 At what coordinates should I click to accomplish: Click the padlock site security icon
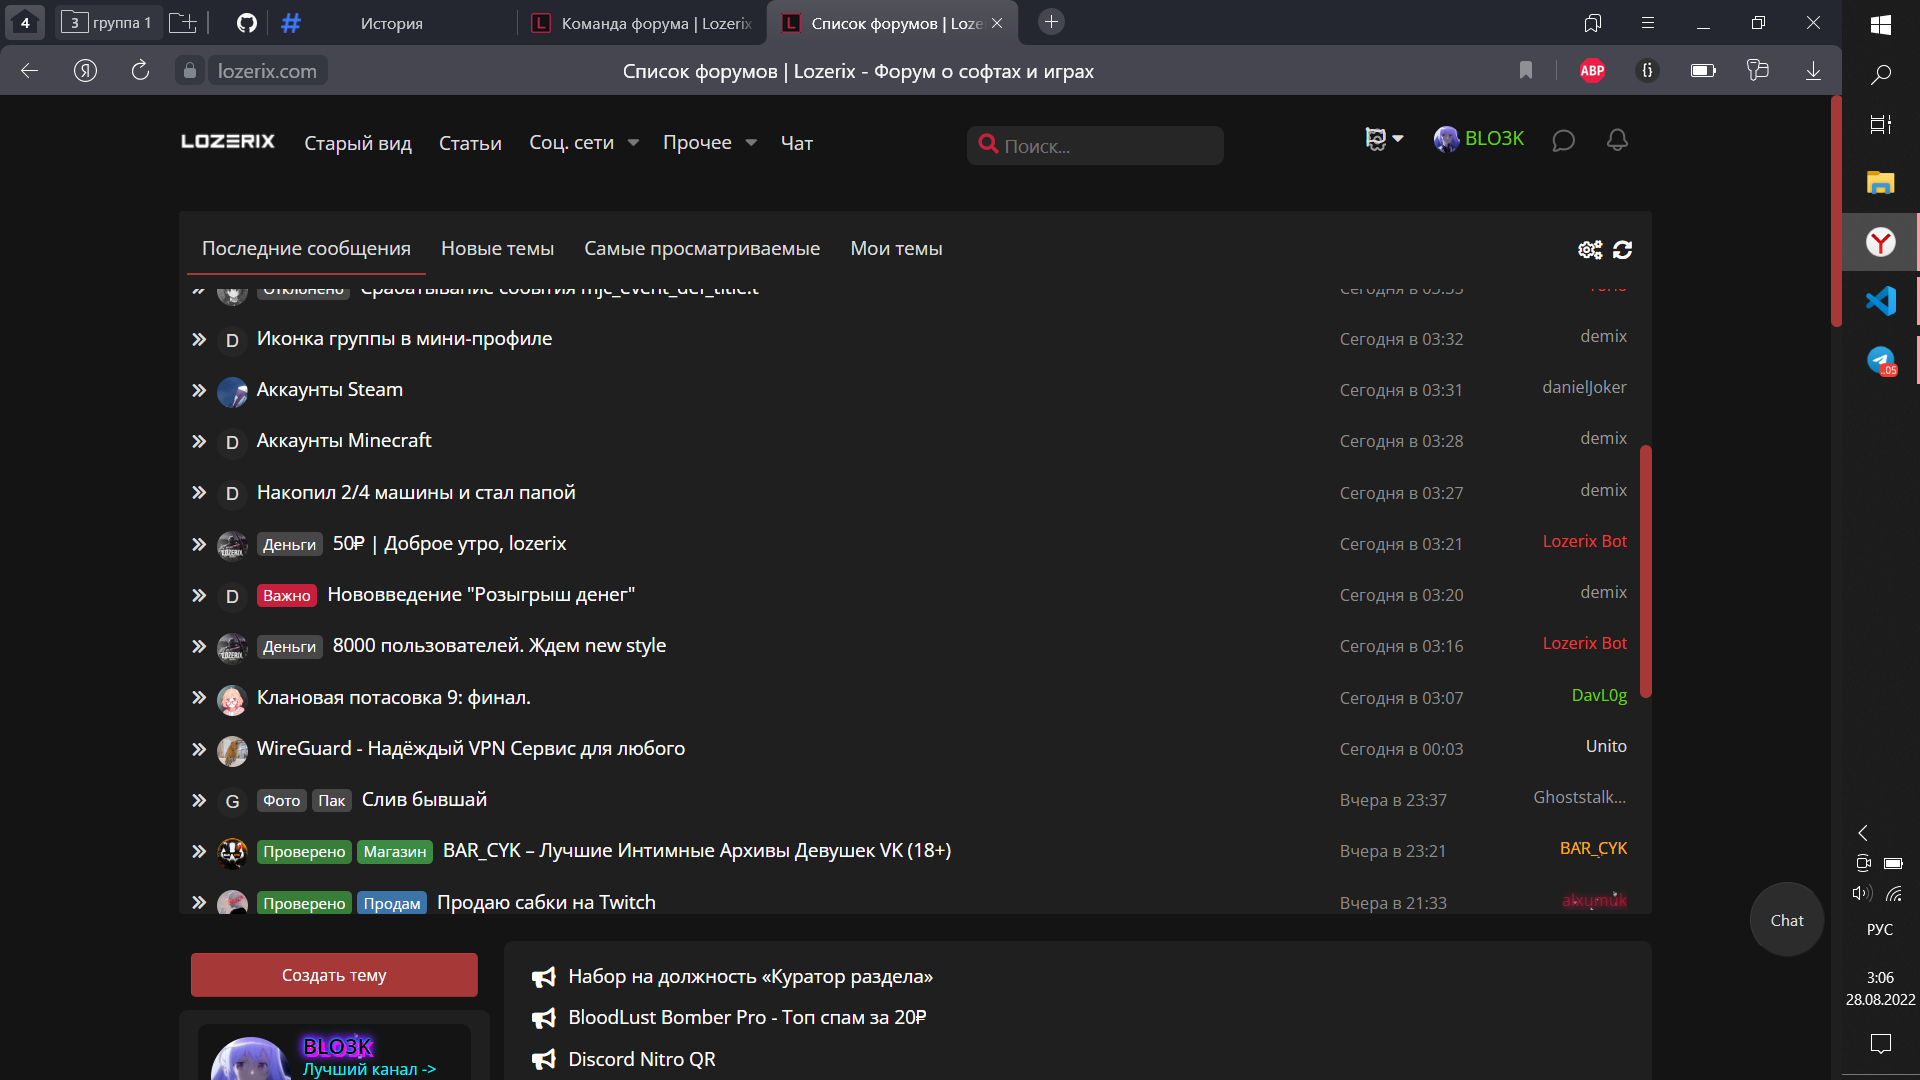coord(189,70)
